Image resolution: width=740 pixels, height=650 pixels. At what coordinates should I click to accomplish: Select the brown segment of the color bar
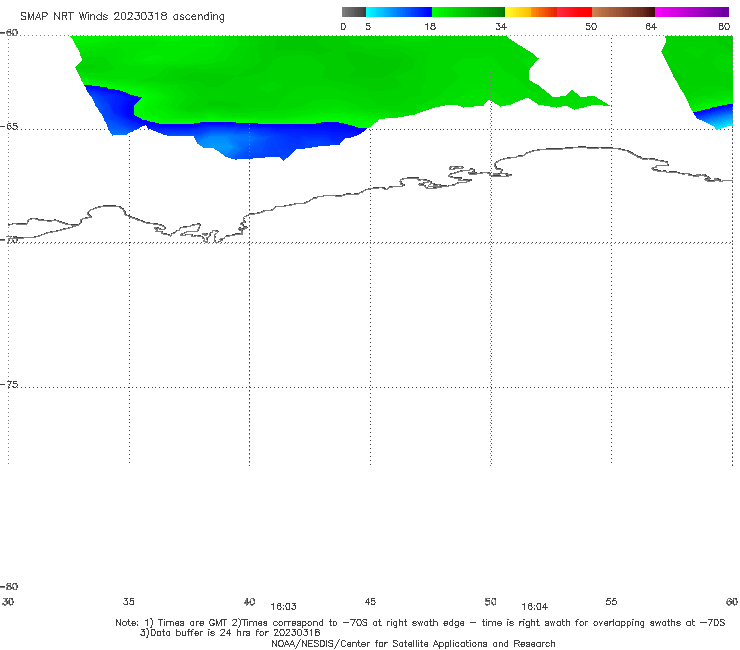[623, 12]
